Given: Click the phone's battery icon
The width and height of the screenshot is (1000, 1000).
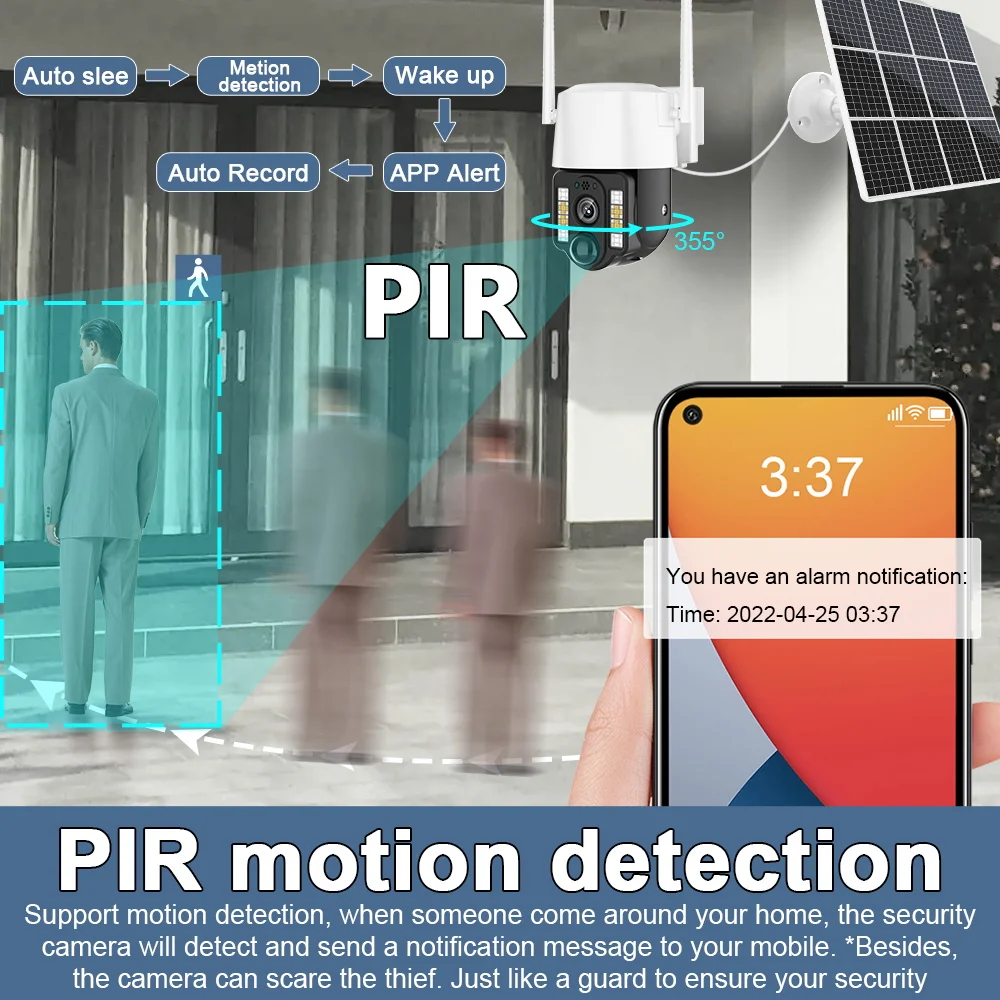Looking at the screenshot, I should pos(940,414).
